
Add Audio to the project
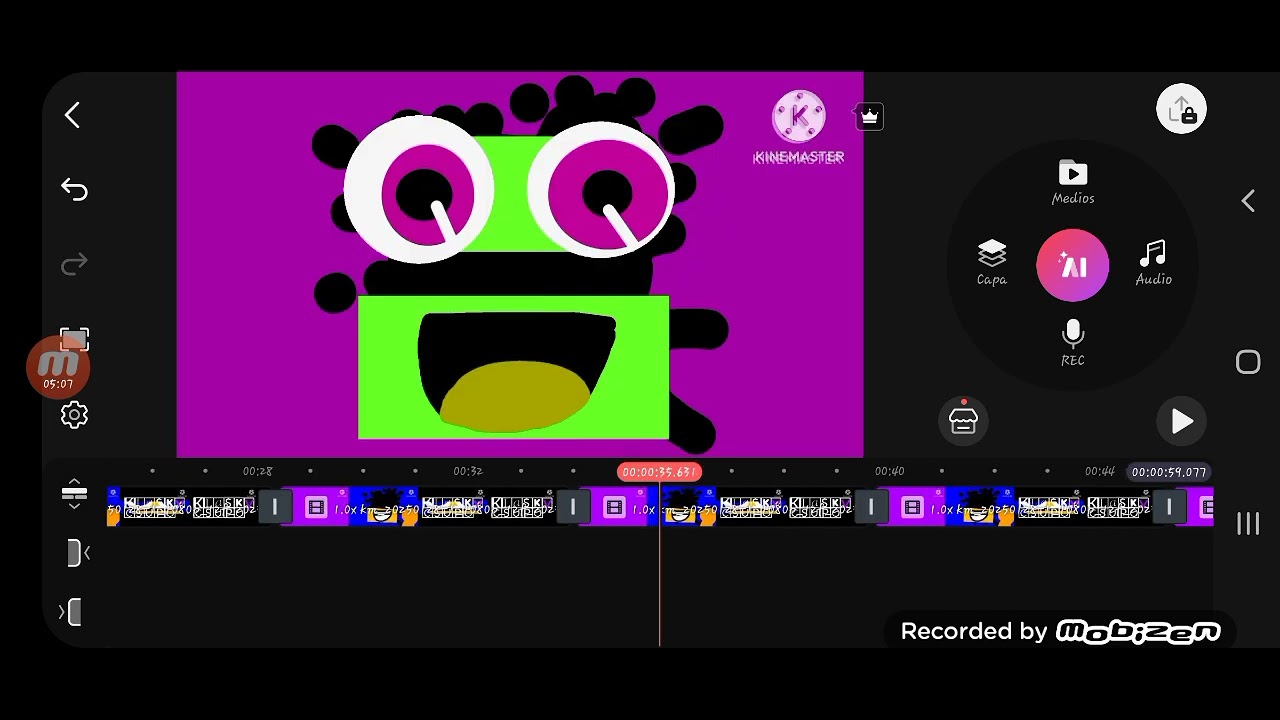coord(1153,263)
